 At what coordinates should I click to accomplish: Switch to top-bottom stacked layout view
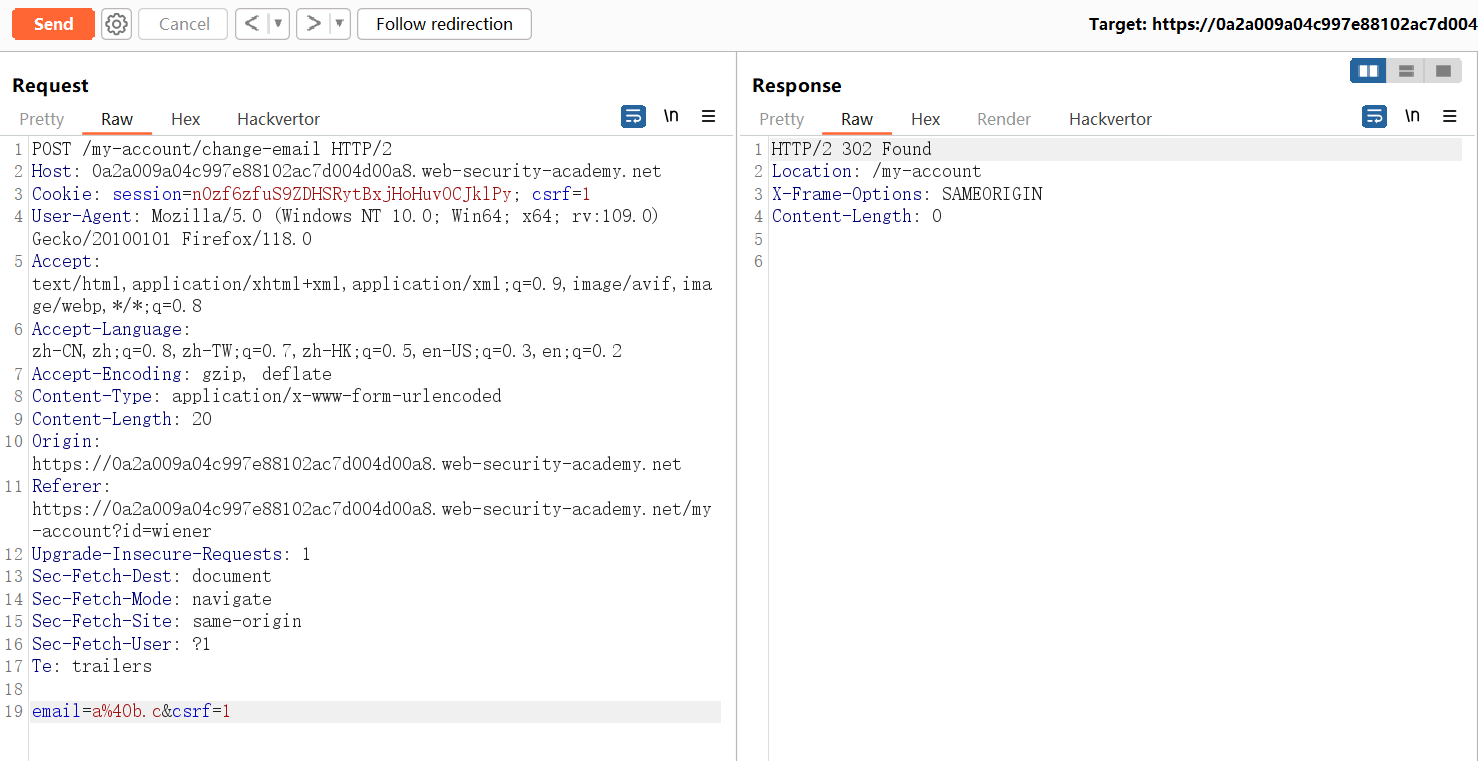pyautogui.click(x=1406, y=71)
